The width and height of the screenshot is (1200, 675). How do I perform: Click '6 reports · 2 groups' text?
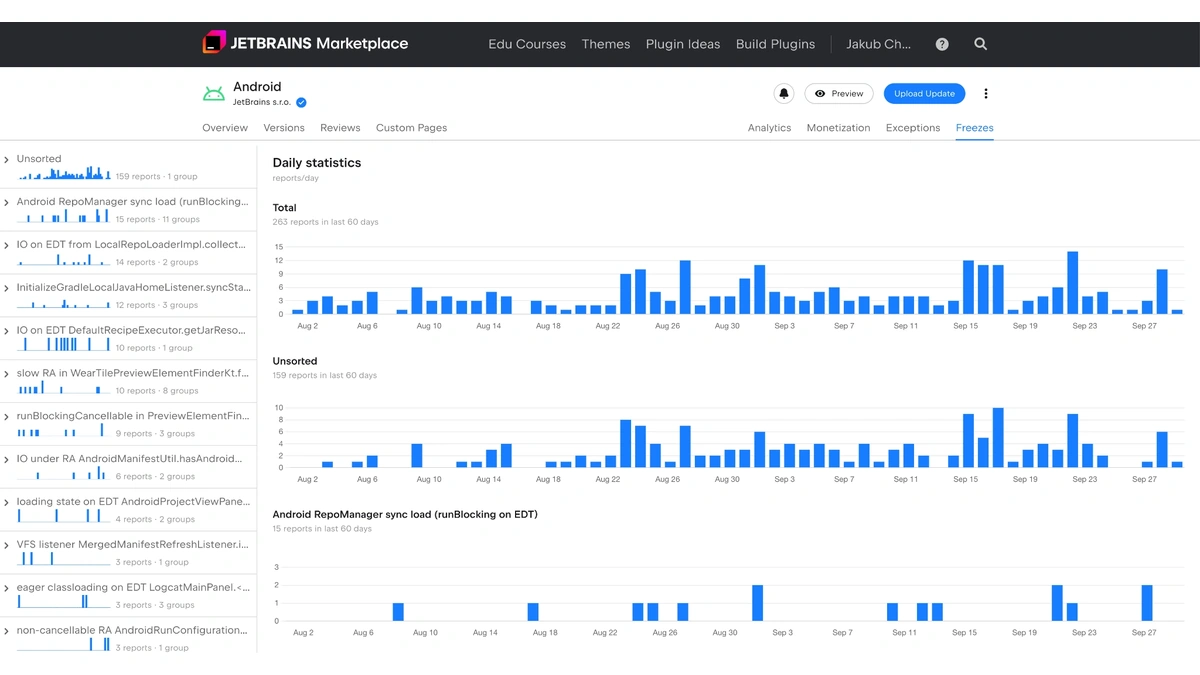pyautogui.click(x=154, y=477)
